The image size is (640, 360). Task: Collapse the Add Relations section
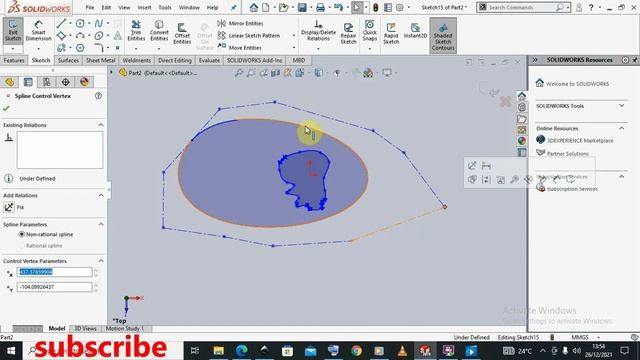click(101, 195)
